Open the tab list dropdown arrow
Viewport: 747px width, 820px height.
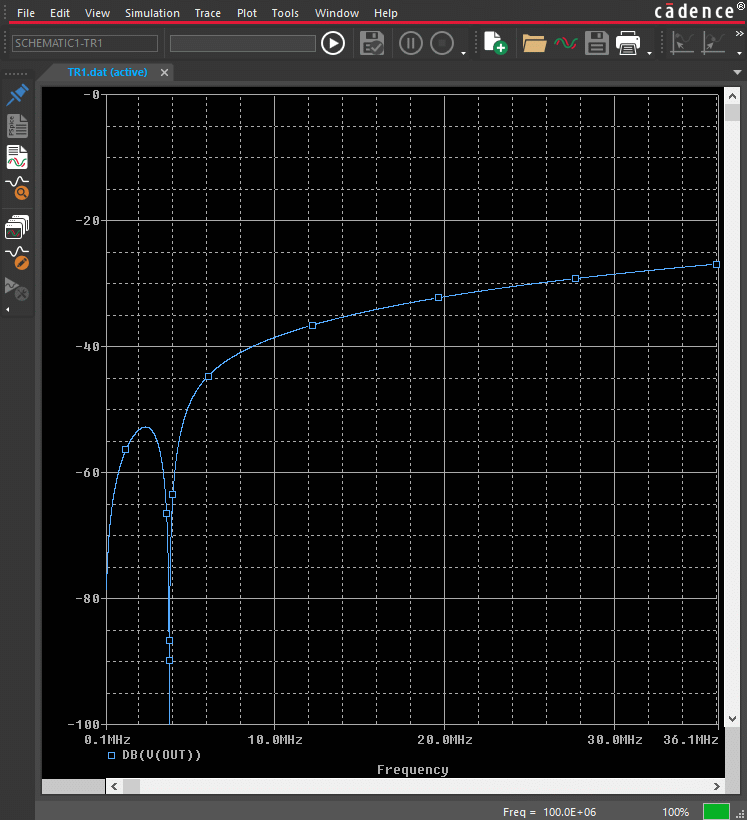click(737, 72)
